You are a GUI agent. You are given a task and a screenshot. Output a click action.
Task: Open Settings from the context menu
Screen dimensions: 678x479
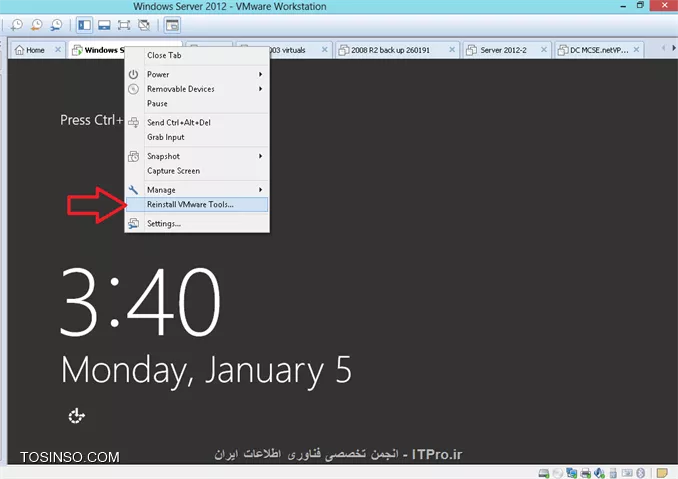197,224
